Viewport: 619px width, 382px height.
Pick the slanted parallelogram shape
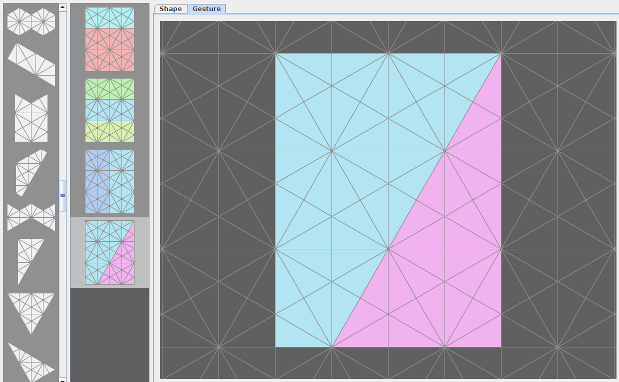31,65
